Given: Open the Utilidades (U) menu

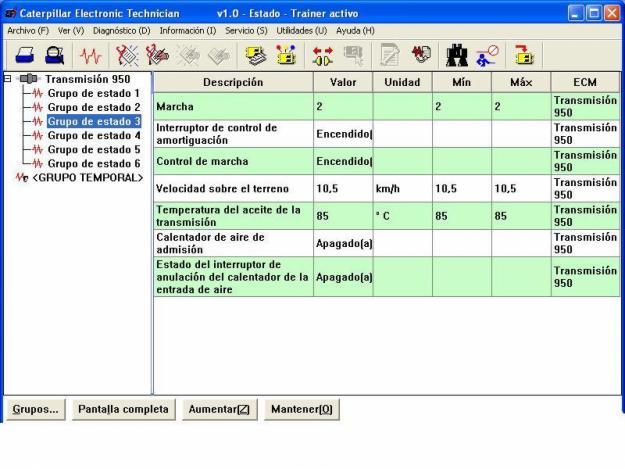Looking at the screenshot, I should click(x=302, y=31).
